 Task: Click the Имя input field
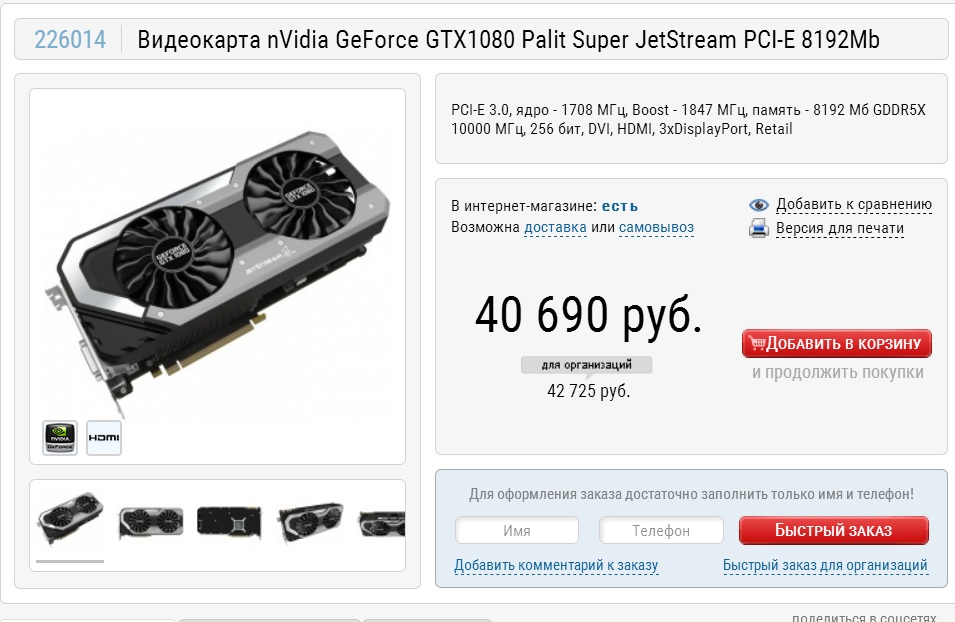(516, 530)
